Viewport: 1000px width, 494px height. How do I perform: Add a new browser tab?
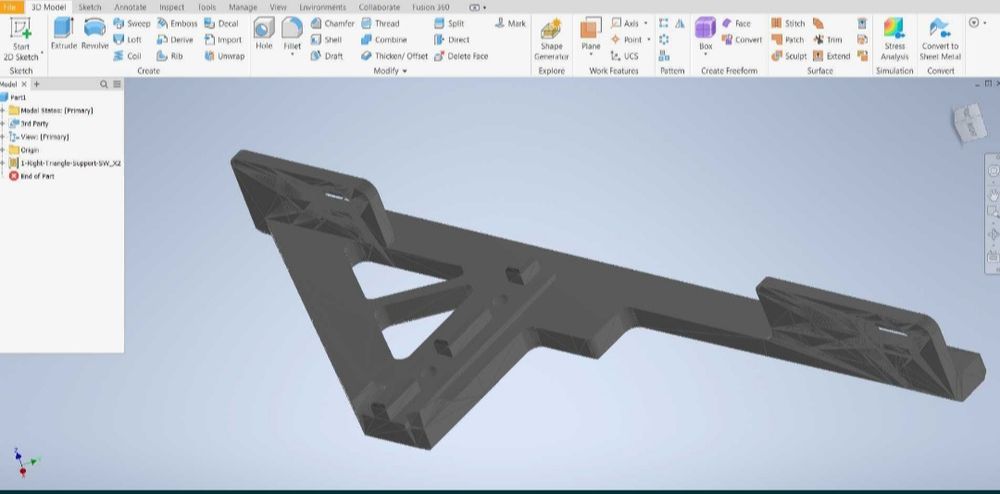(x=36, y=84)
